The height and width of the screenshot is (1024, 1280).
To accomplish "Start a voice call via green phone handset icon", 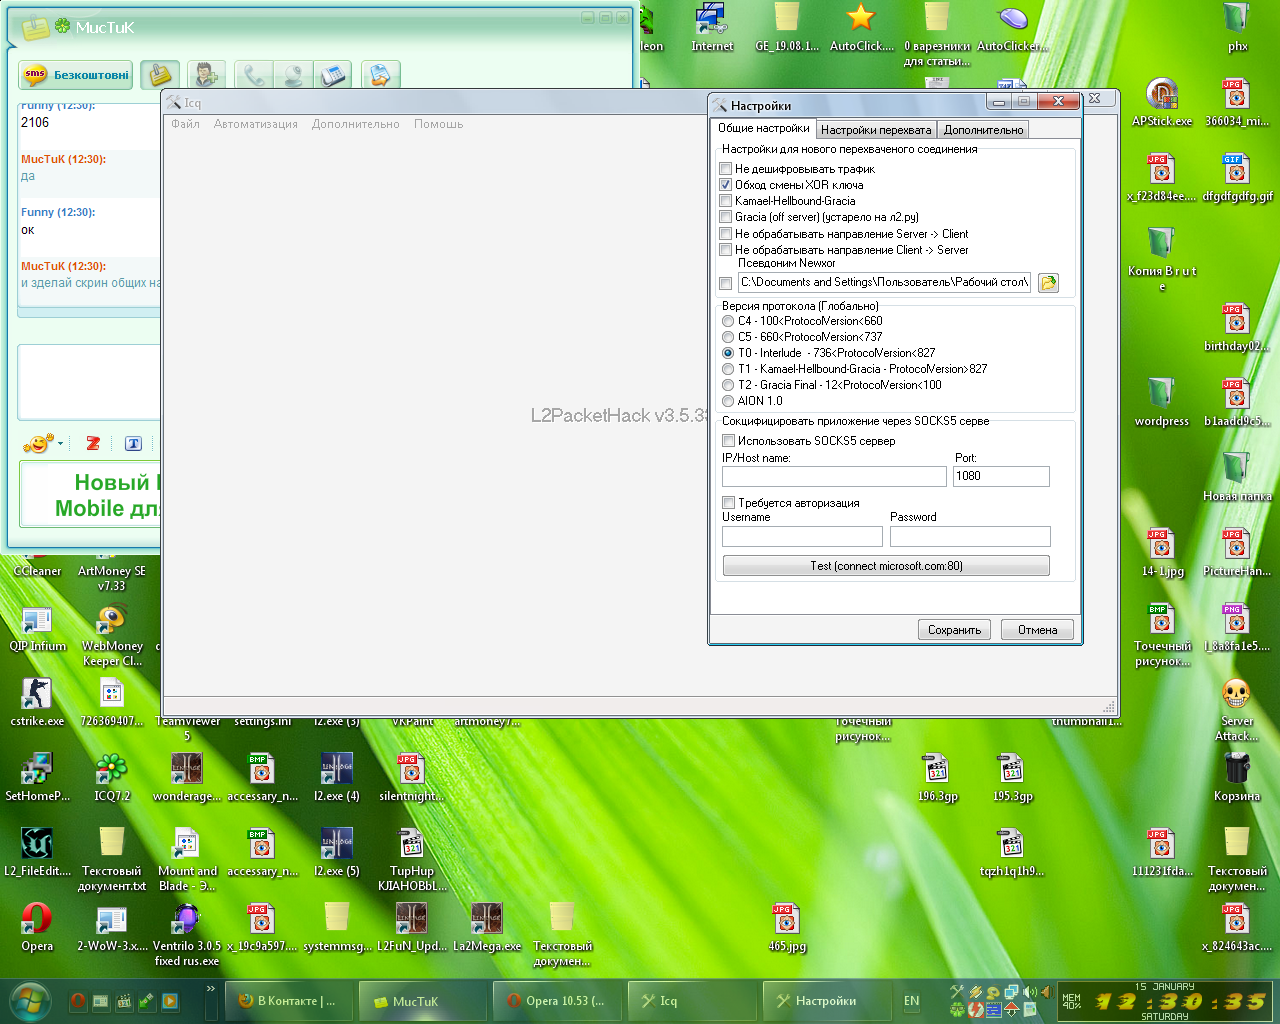I will 254,75.
